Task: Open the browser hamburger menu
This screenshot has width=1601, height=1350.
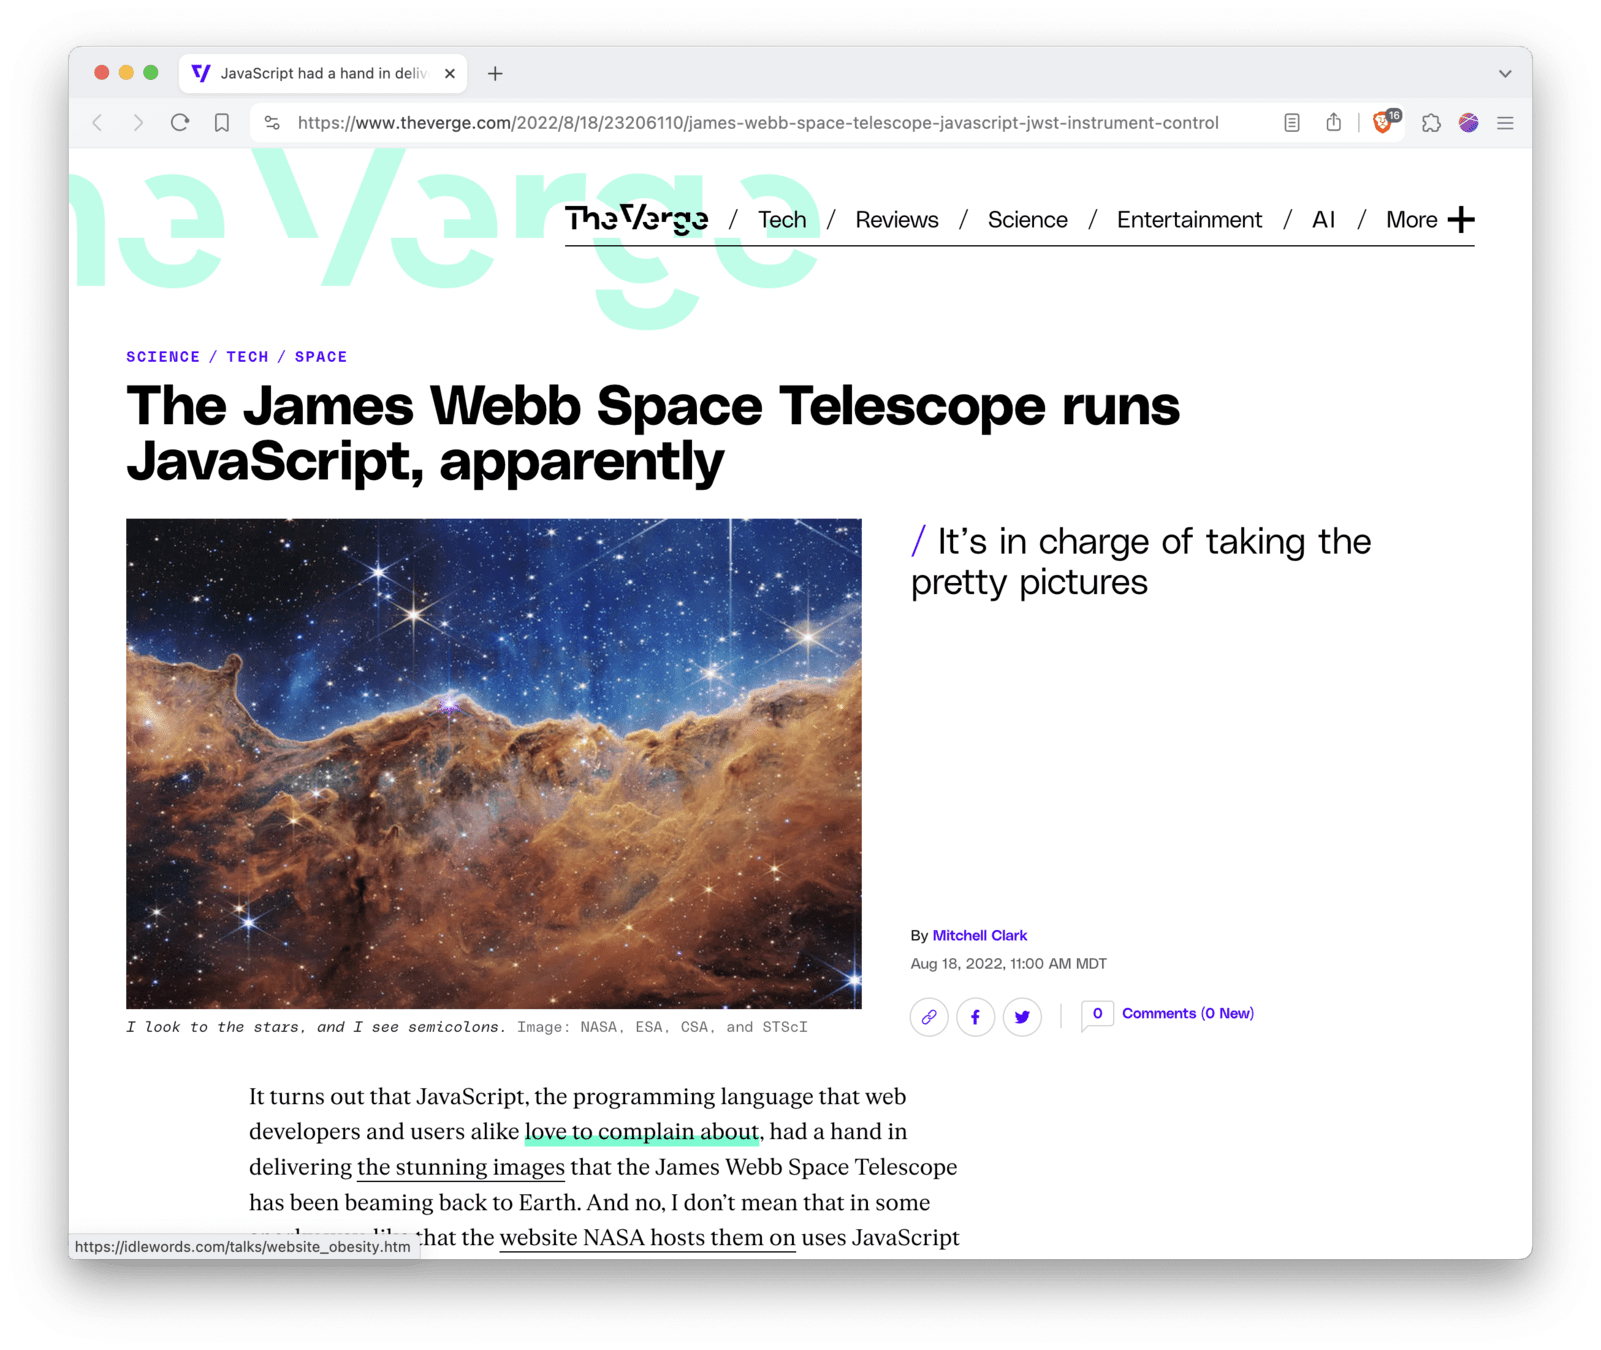Action: [1505, 123]
